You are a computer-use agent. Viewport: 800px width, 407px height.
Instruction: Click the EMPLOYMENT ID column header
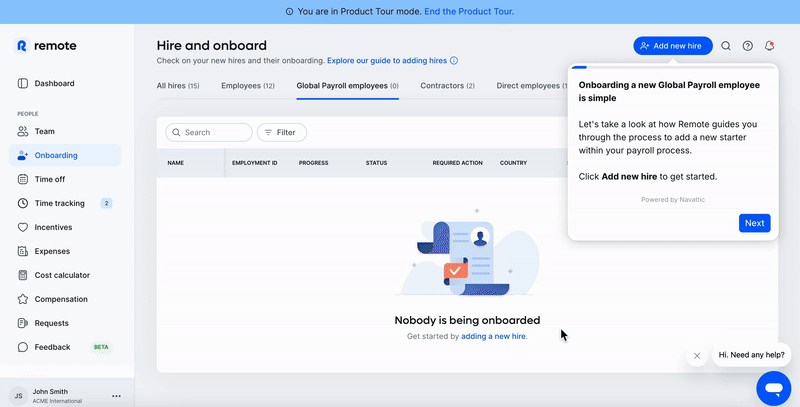coord(255,163)
